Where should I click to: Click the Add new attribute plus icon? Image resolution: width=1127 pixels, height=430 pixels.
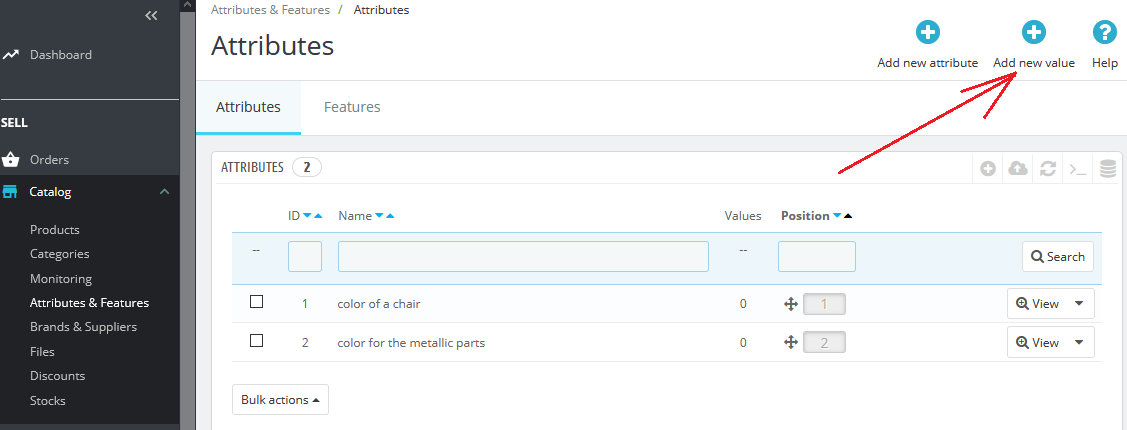[927, 32]
